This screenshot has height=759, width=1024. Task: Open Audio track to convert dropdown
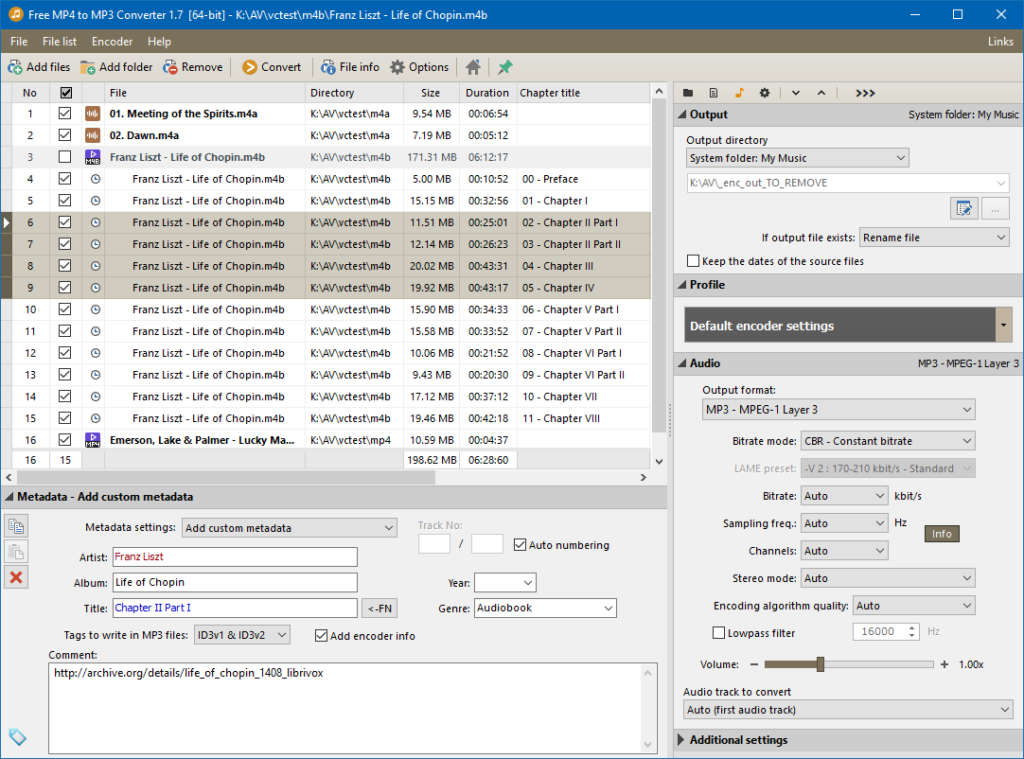848,710
